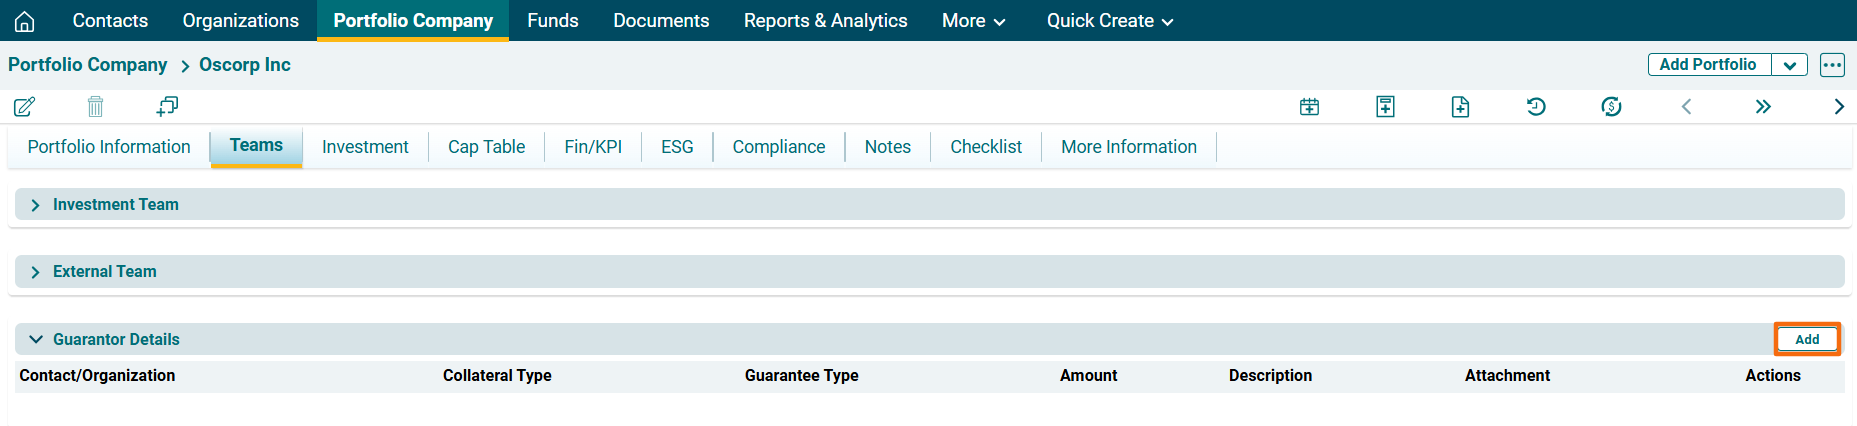Go to next record with right arrow
The width and height of the screenshot is (1857, 426).
tap(1838, 107)
